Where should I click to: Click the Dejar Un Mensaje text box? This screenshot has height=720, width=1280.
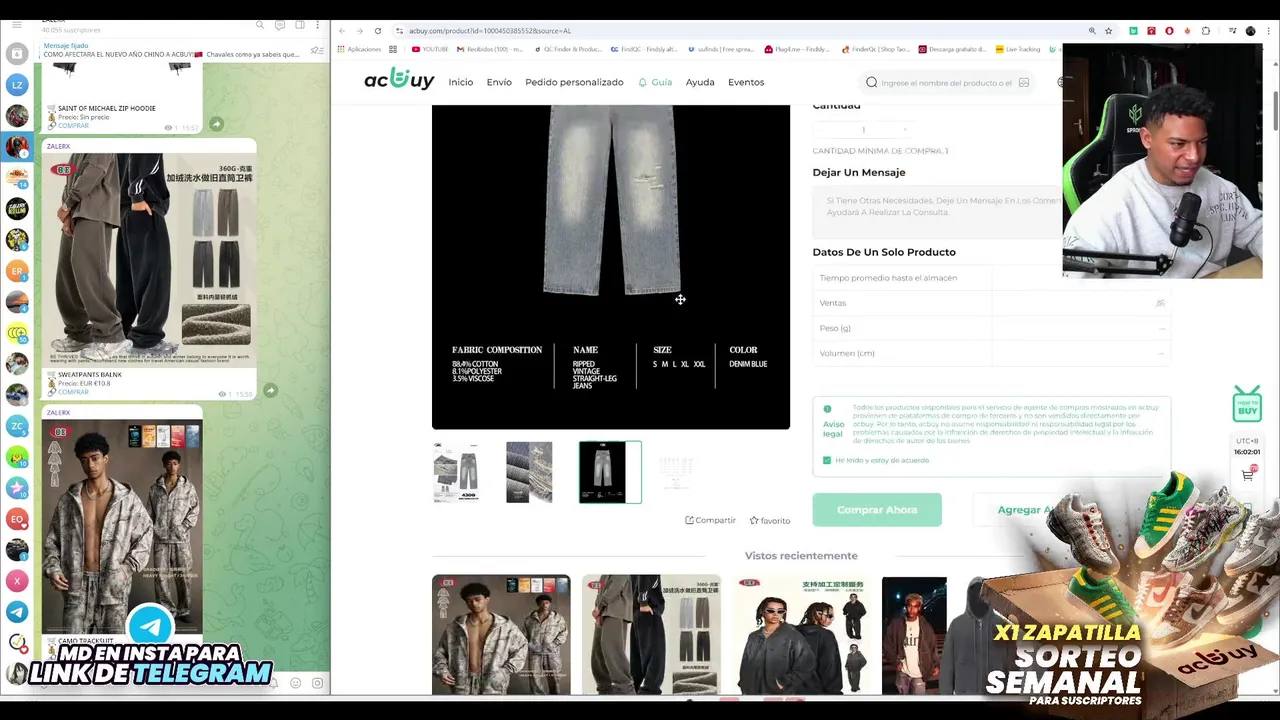937,212
